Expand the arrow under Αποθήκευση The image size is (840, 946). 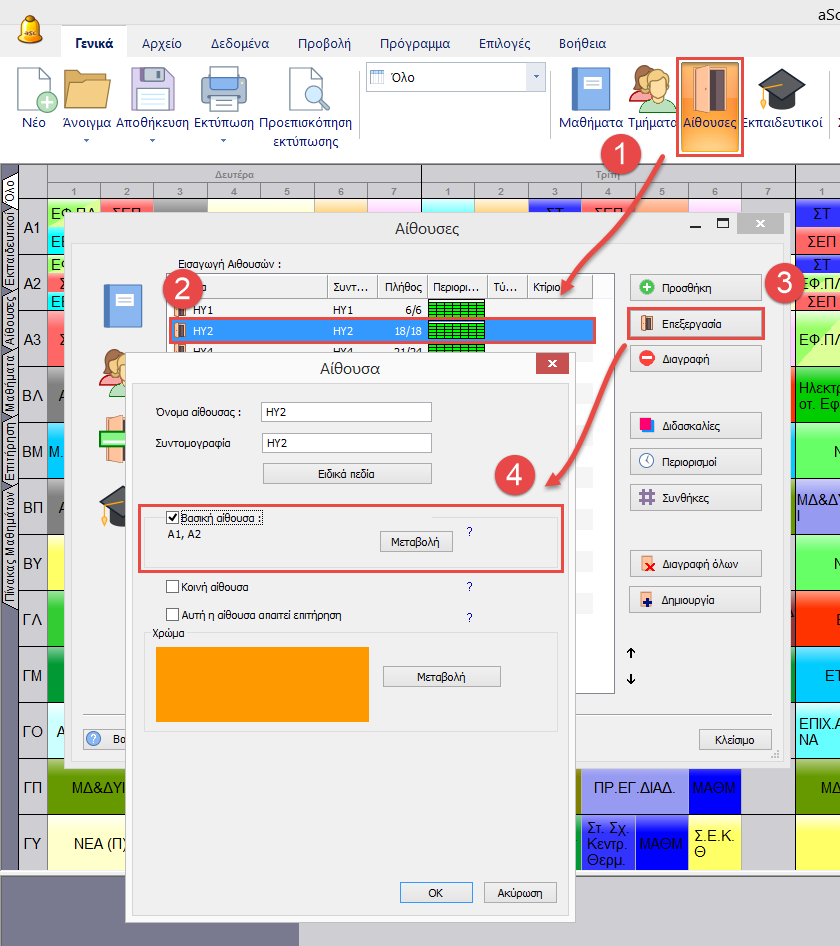point(152,141)
